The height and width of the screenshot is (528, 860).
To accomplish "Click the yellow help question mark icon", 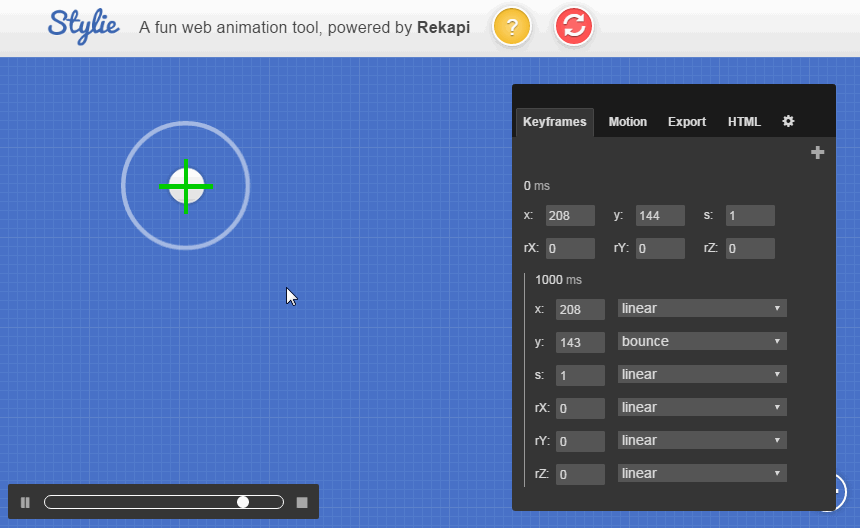I will (512, 26).
